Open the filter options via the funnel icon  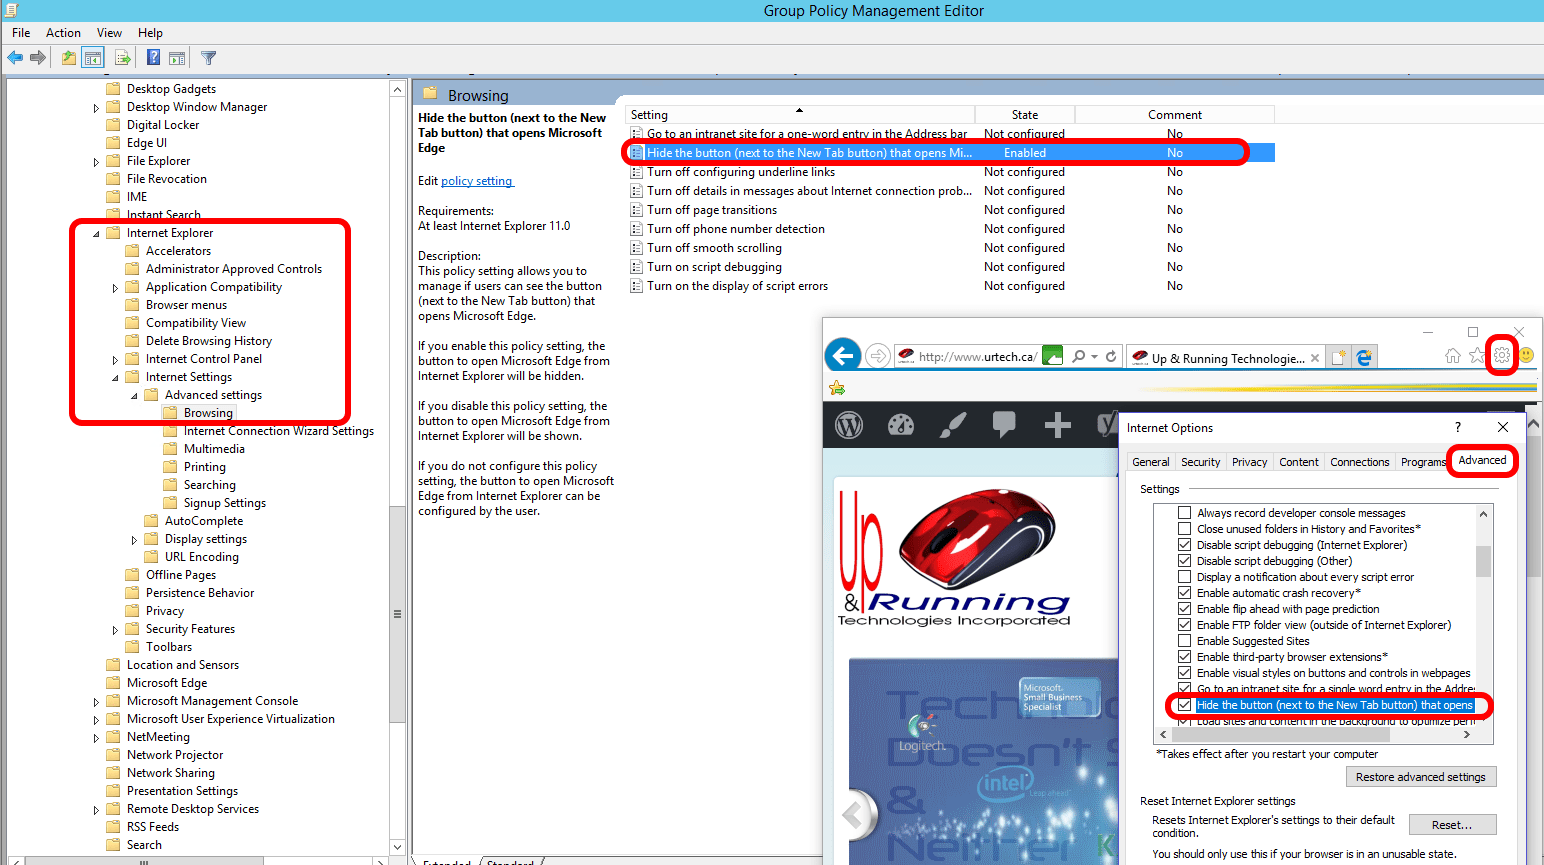(208, 57)
